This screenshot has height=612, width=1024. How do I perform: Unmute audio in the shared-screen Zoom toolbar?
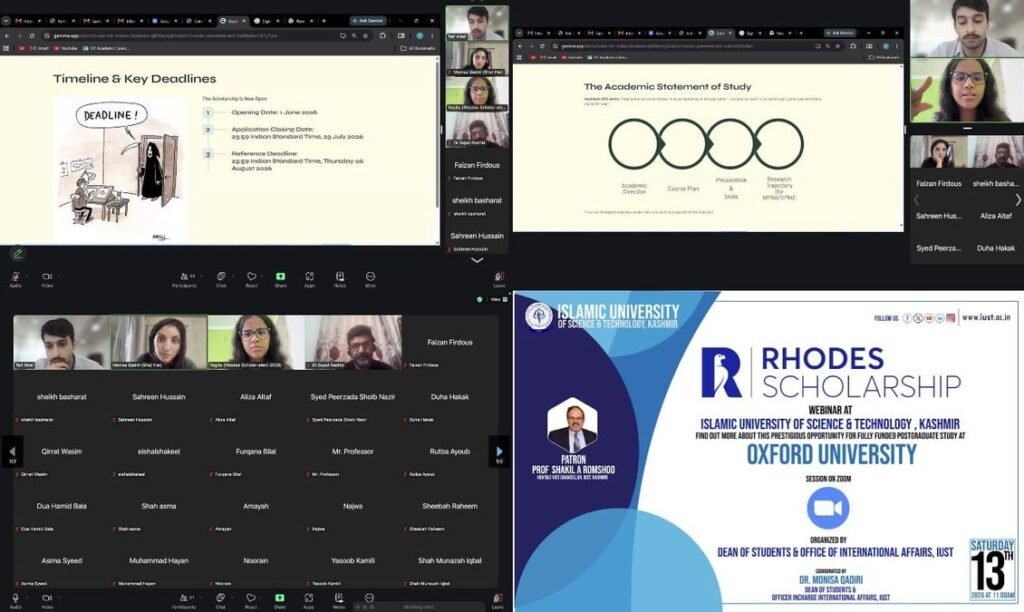pyautogui.click(x=14, y=279)
